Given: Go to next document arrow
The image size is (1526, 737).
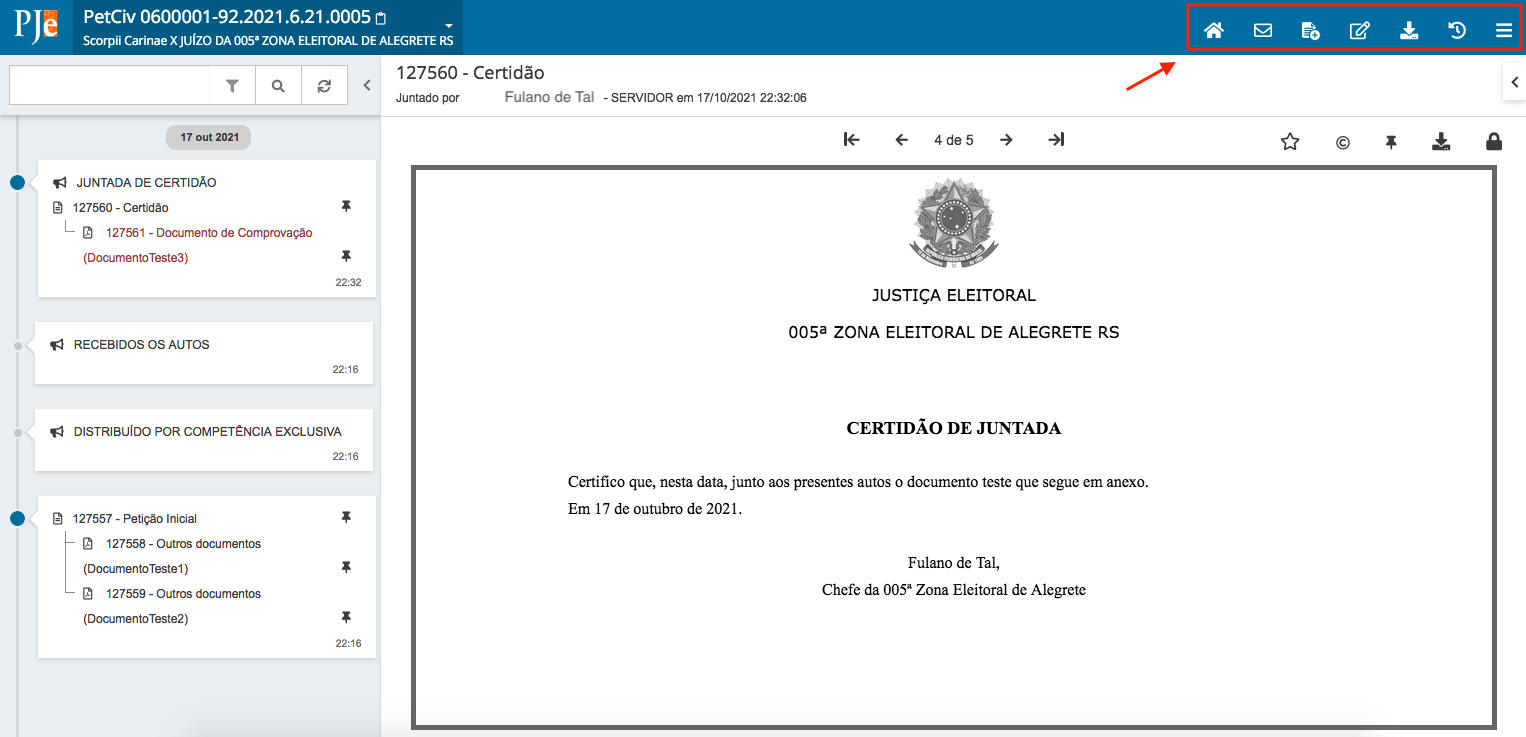Looking at the screenshot, I should tap(1006, 140).
